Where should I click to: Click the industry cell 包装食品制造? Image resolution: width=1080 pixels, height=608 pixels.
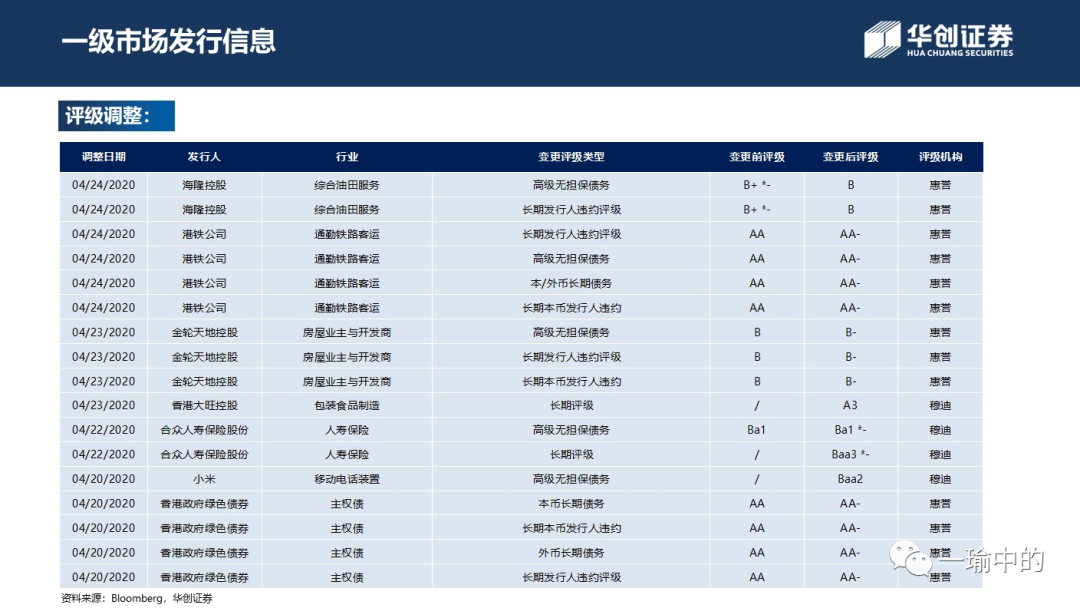coord(346,406)
